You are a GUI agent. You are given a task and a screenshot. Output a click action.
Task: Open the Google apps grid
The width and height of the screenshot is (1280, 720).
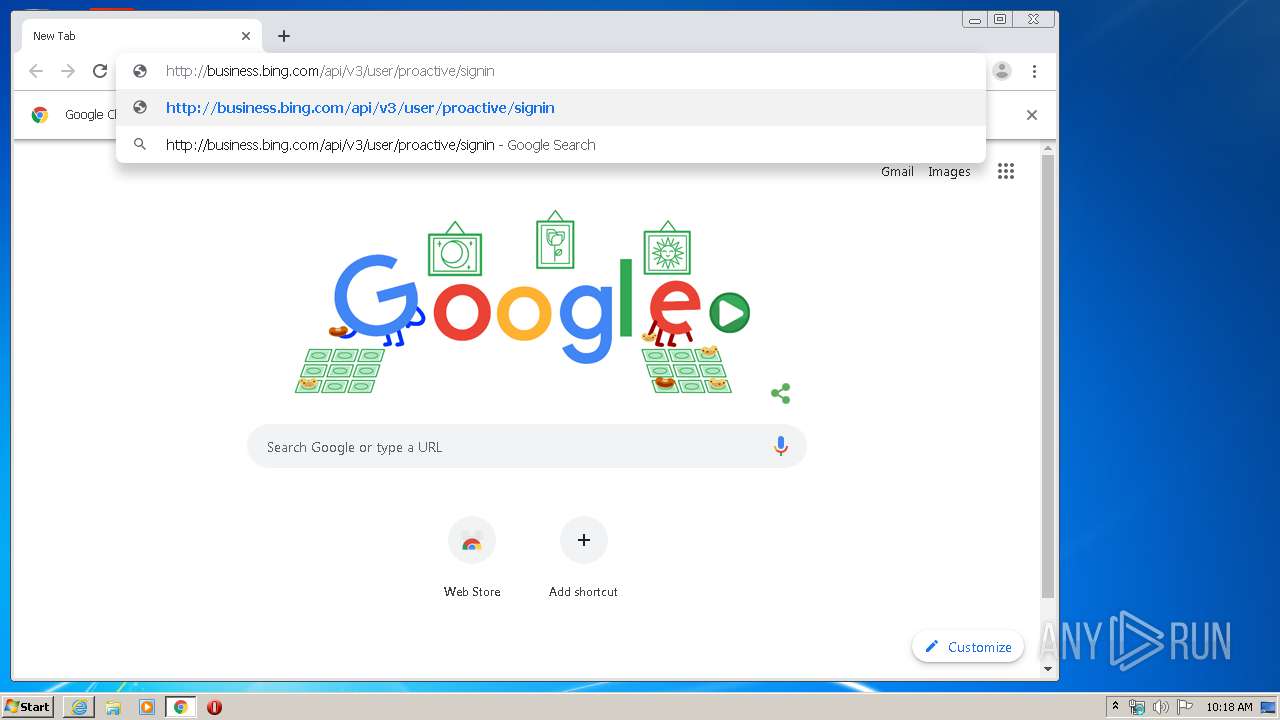pyautogui.click(x=1006, y=171)
